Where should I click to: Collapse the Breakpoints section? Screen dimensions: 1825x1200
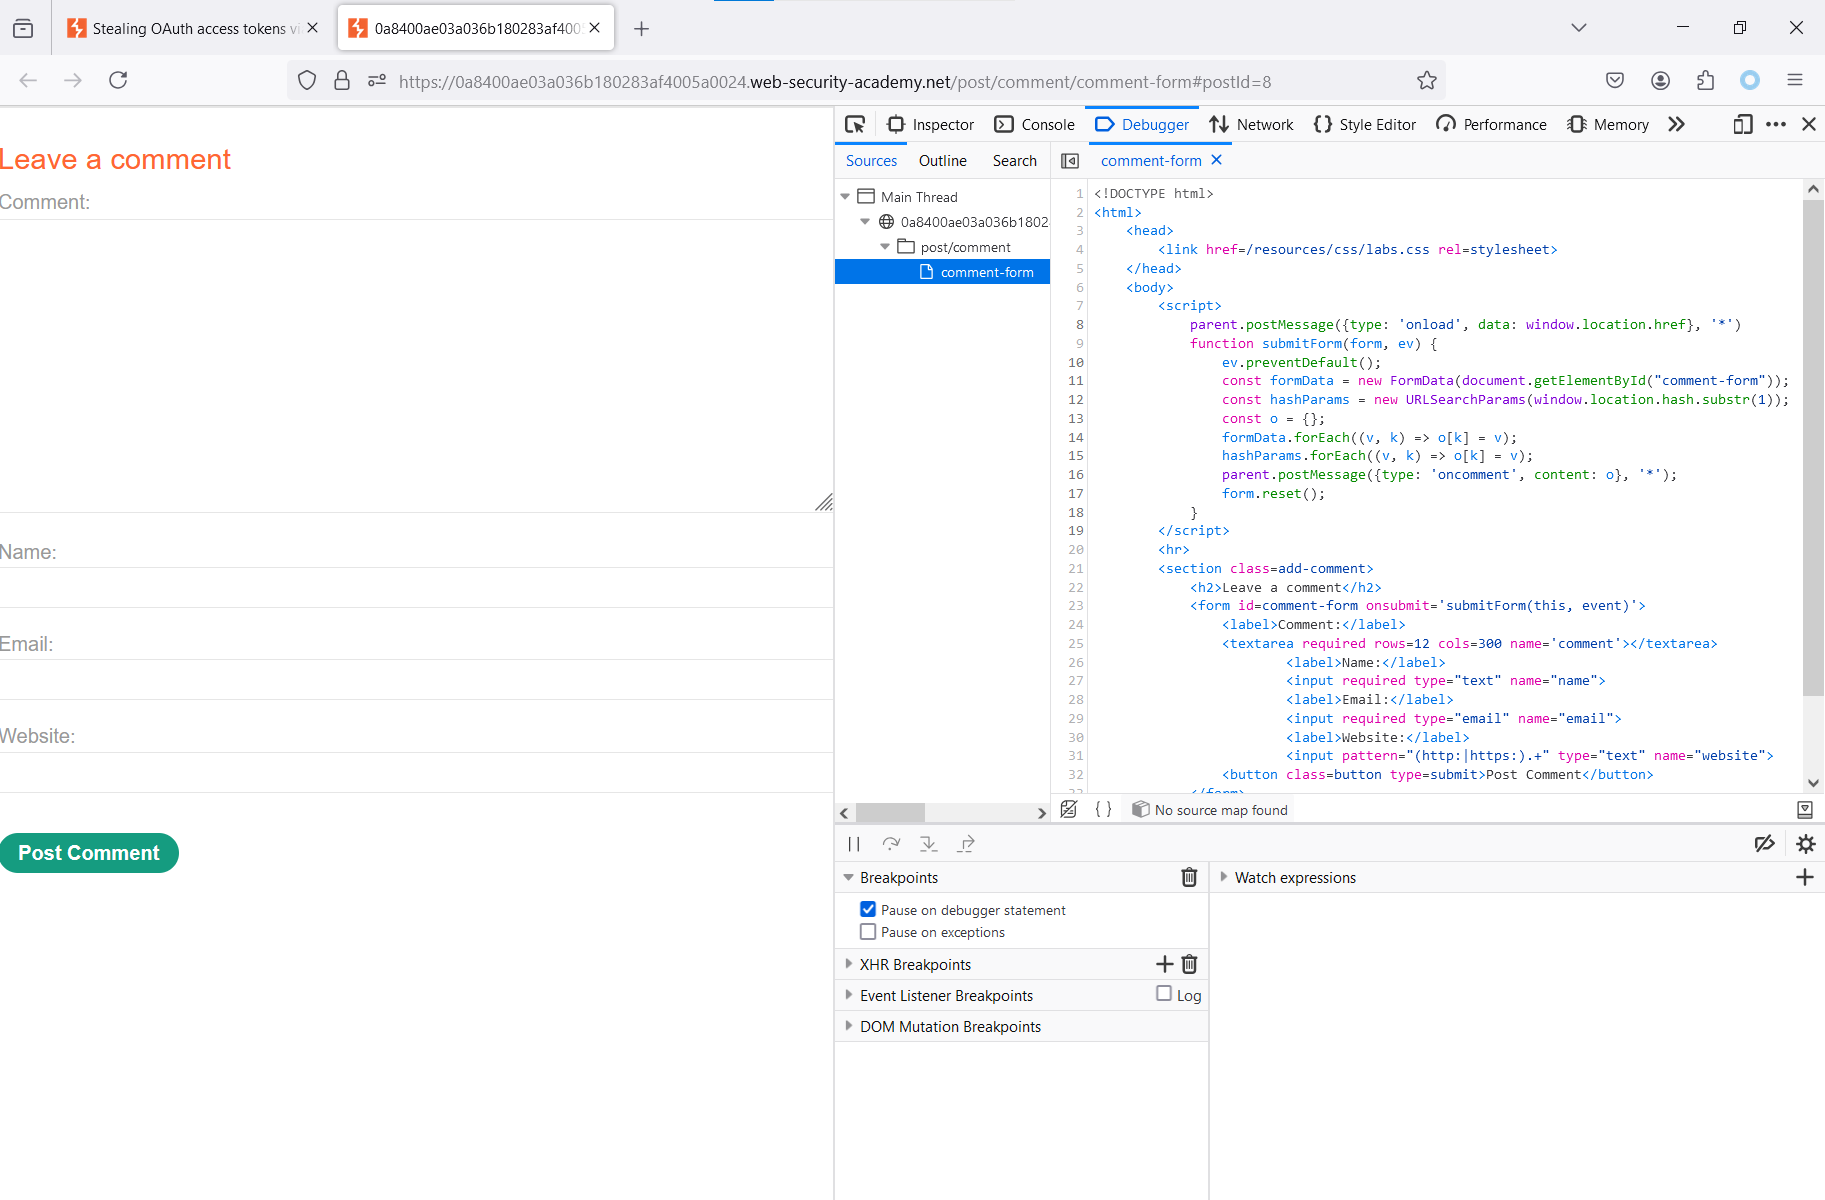click(849, 877)
